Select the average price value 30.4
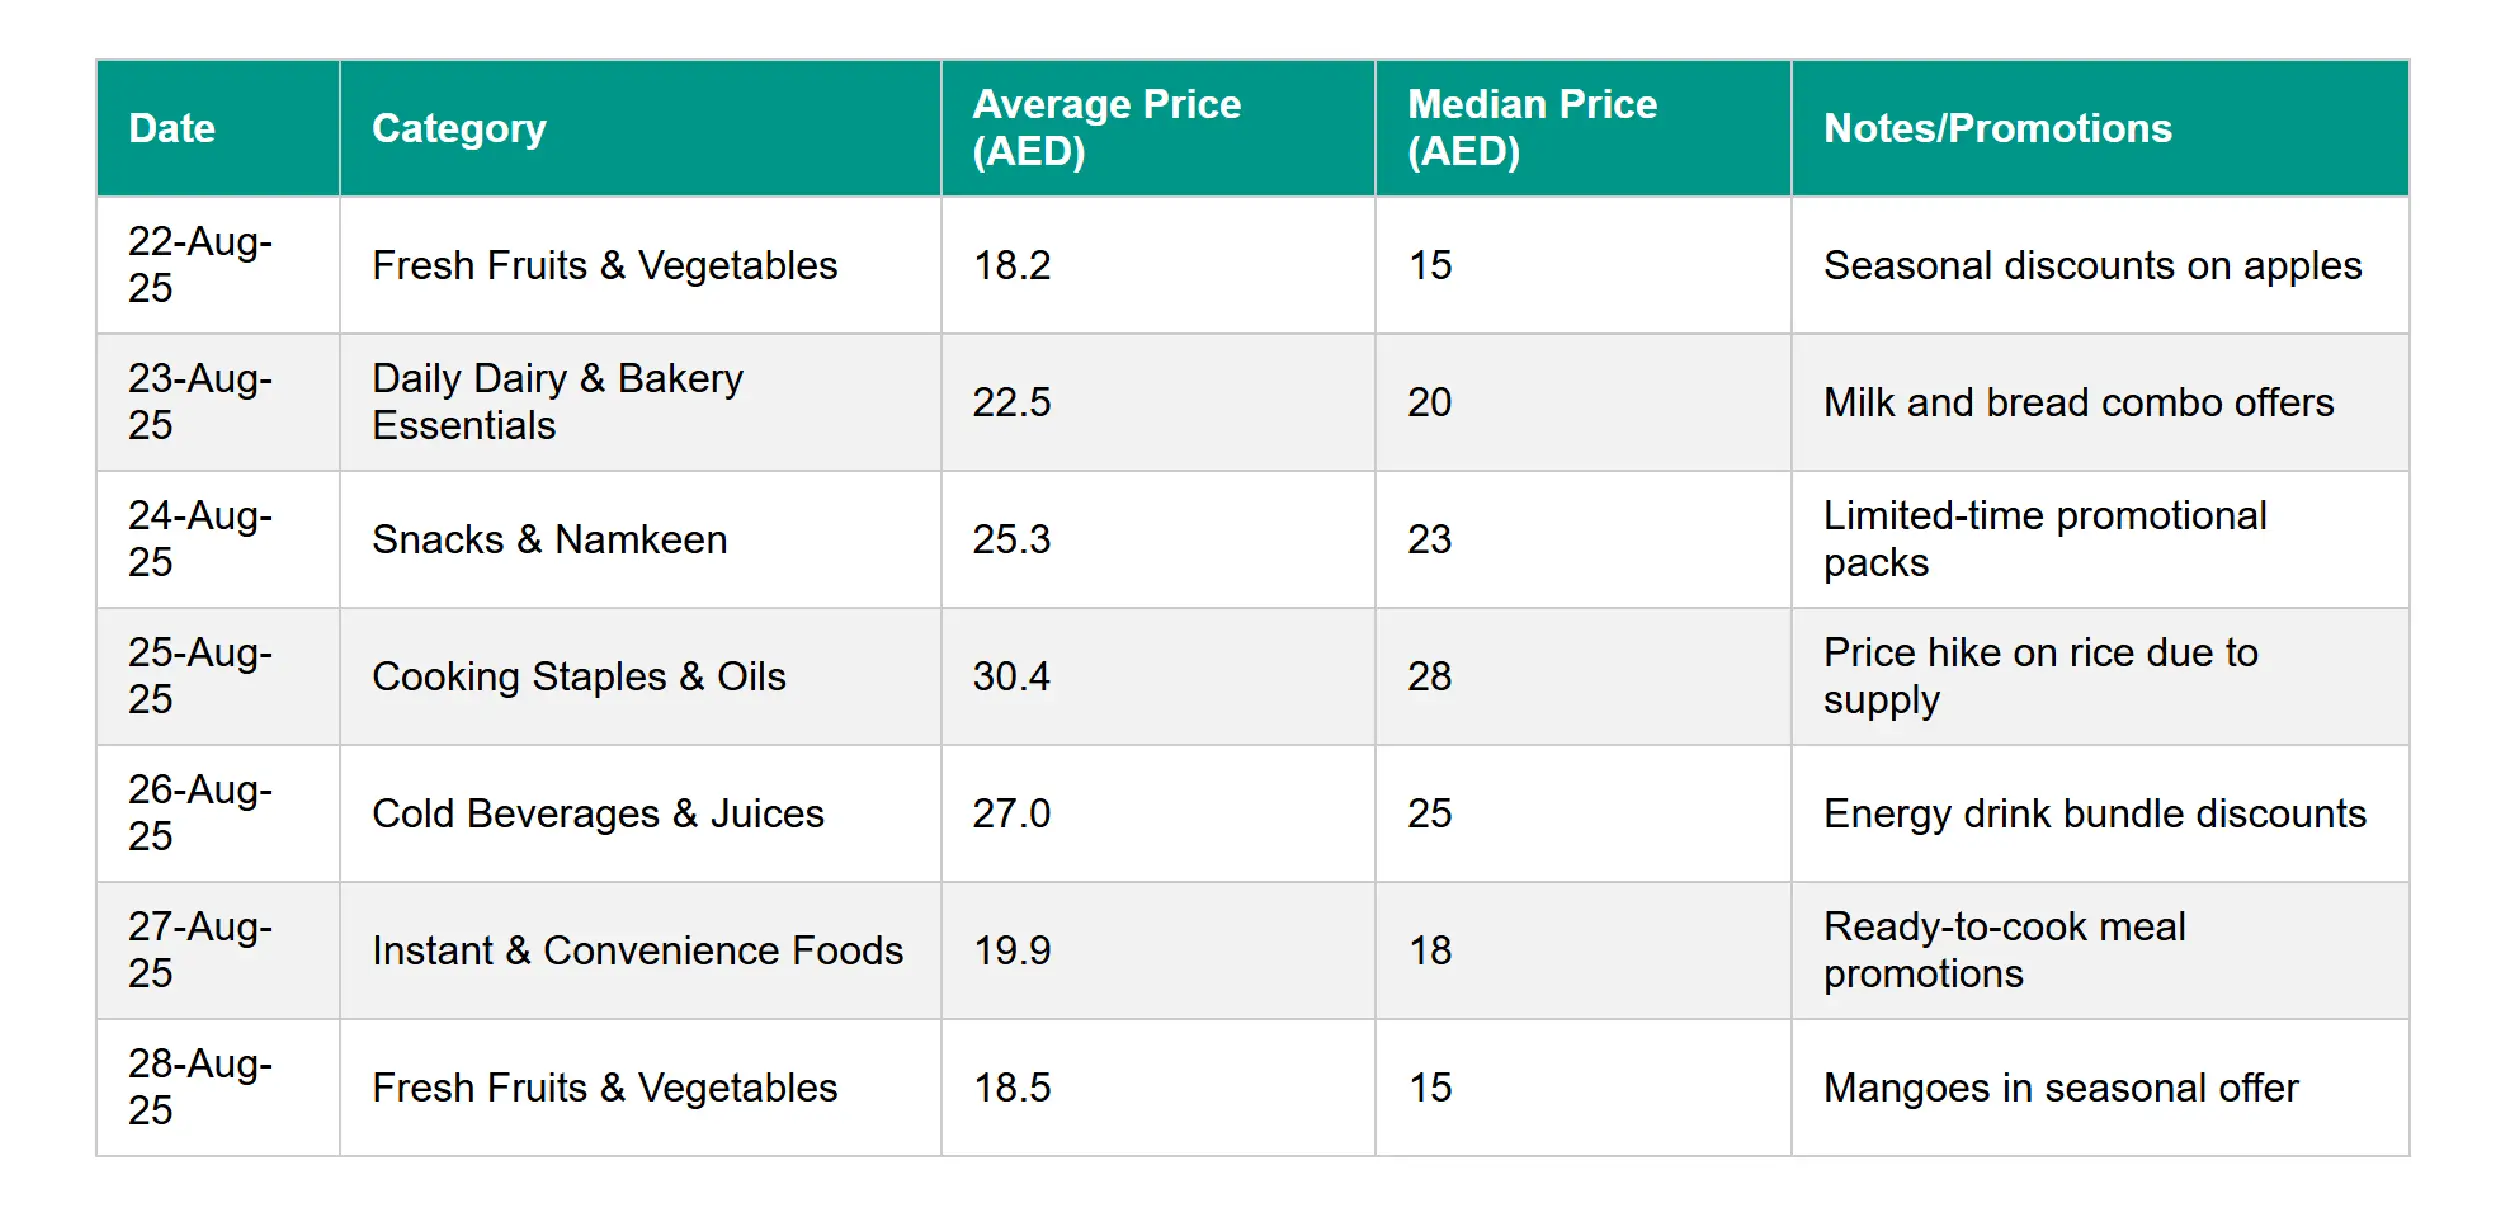 click(x=1011, y=676)
